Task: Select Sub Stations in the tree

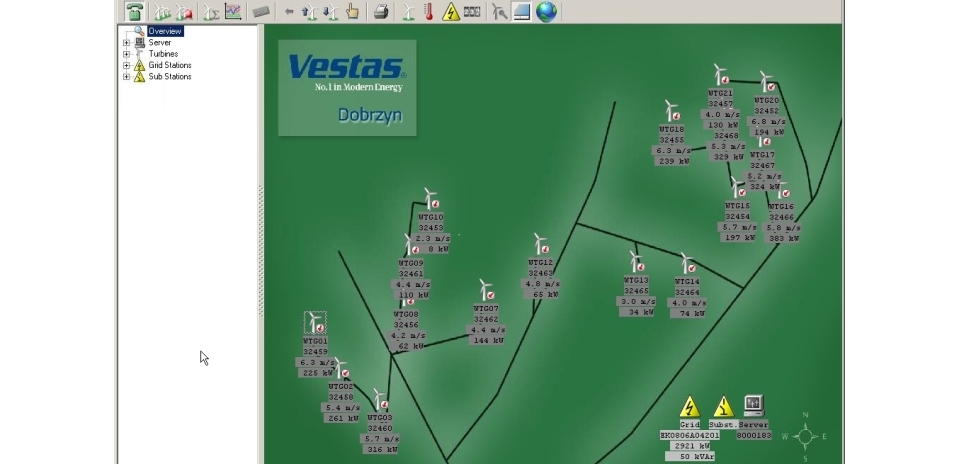Action: pyautogui.click(x=169, y=76)
